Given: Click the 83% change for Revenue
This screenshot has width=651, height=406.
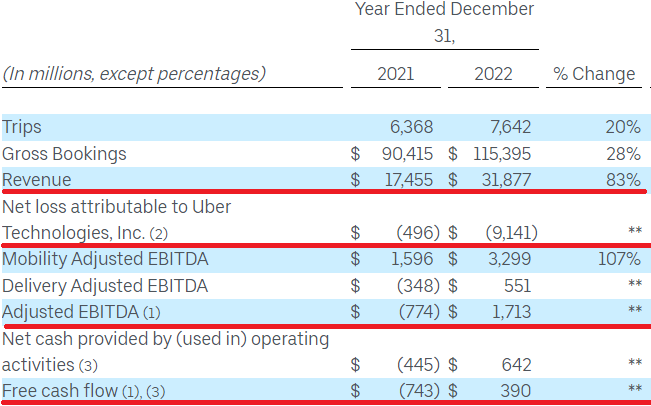Looking at the screenshot, I should point(623,180).
